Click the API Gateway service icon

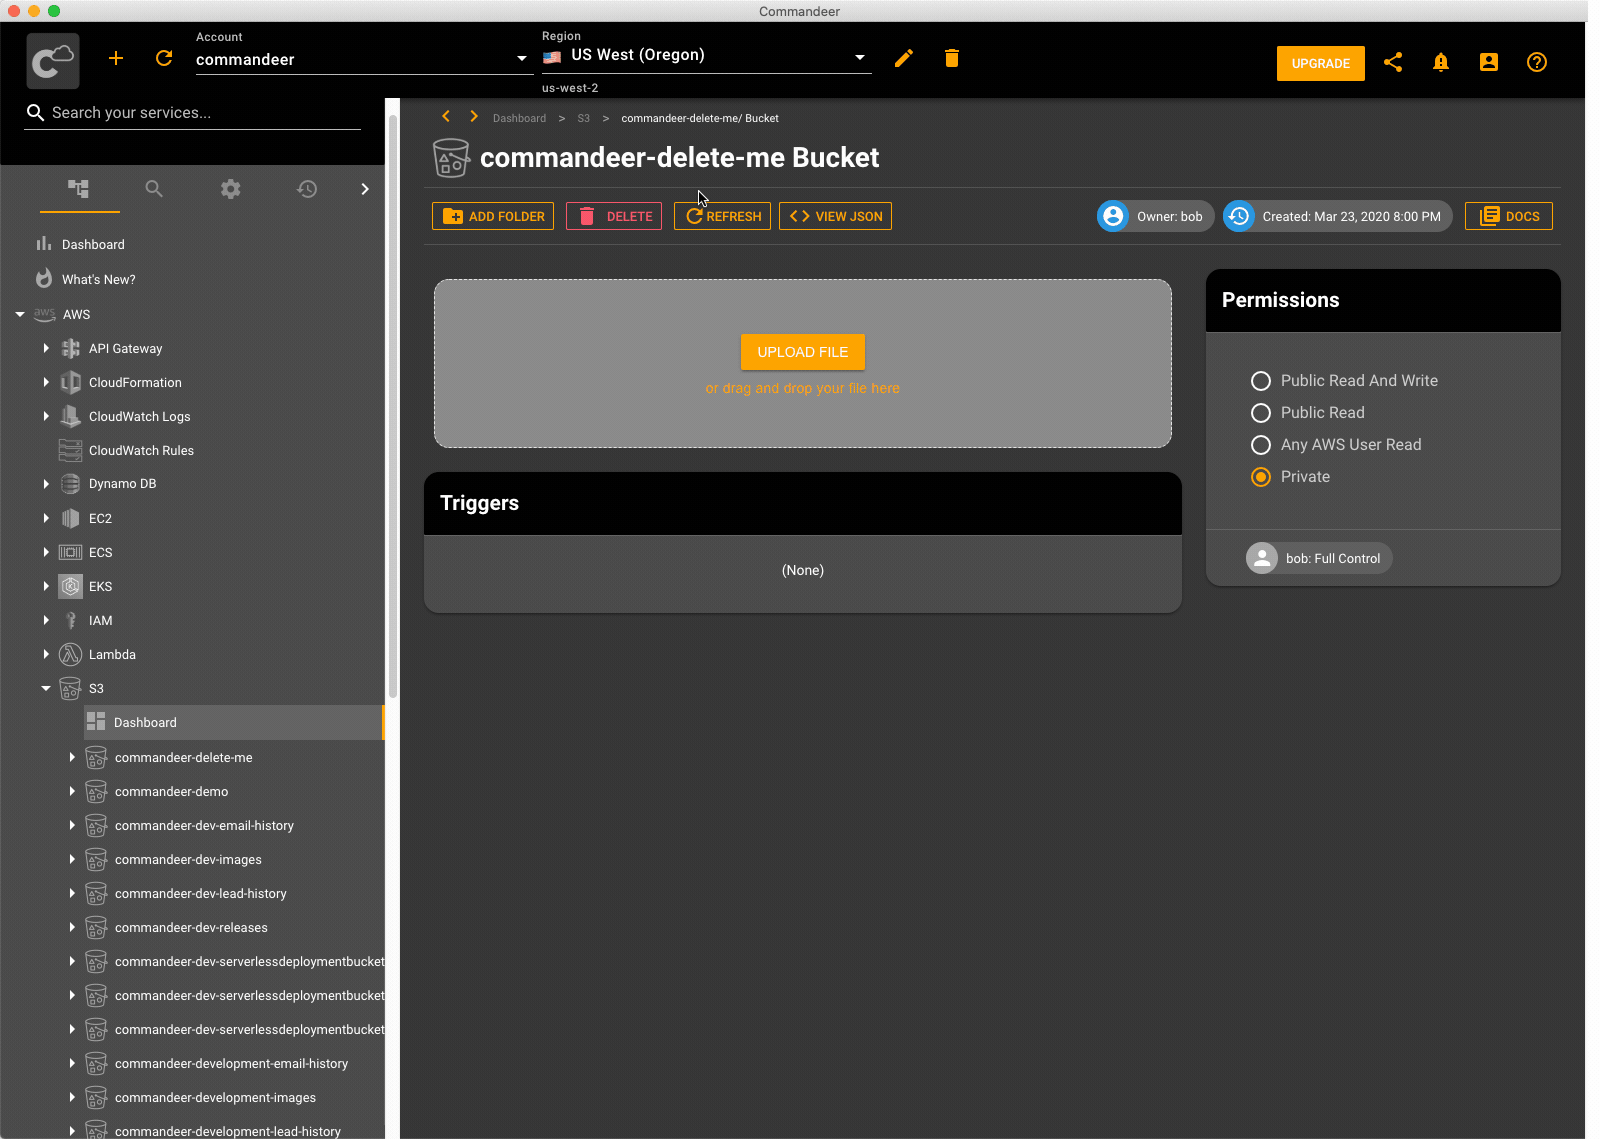tap(70, 348)
